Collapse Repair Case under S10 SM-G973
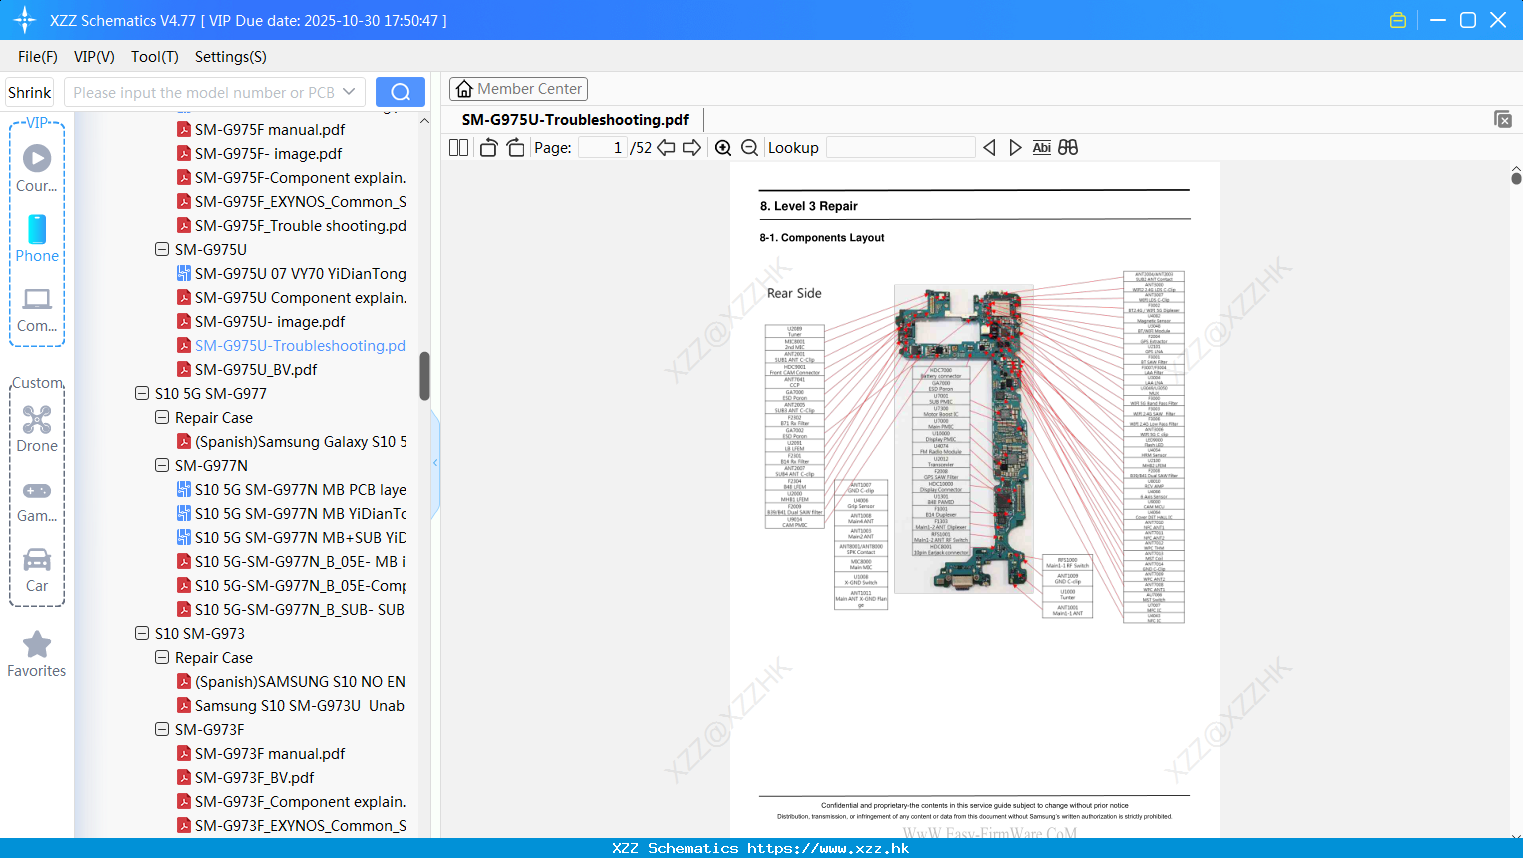Viewport: 1523px width, 858px height. (x=162, y=657)
